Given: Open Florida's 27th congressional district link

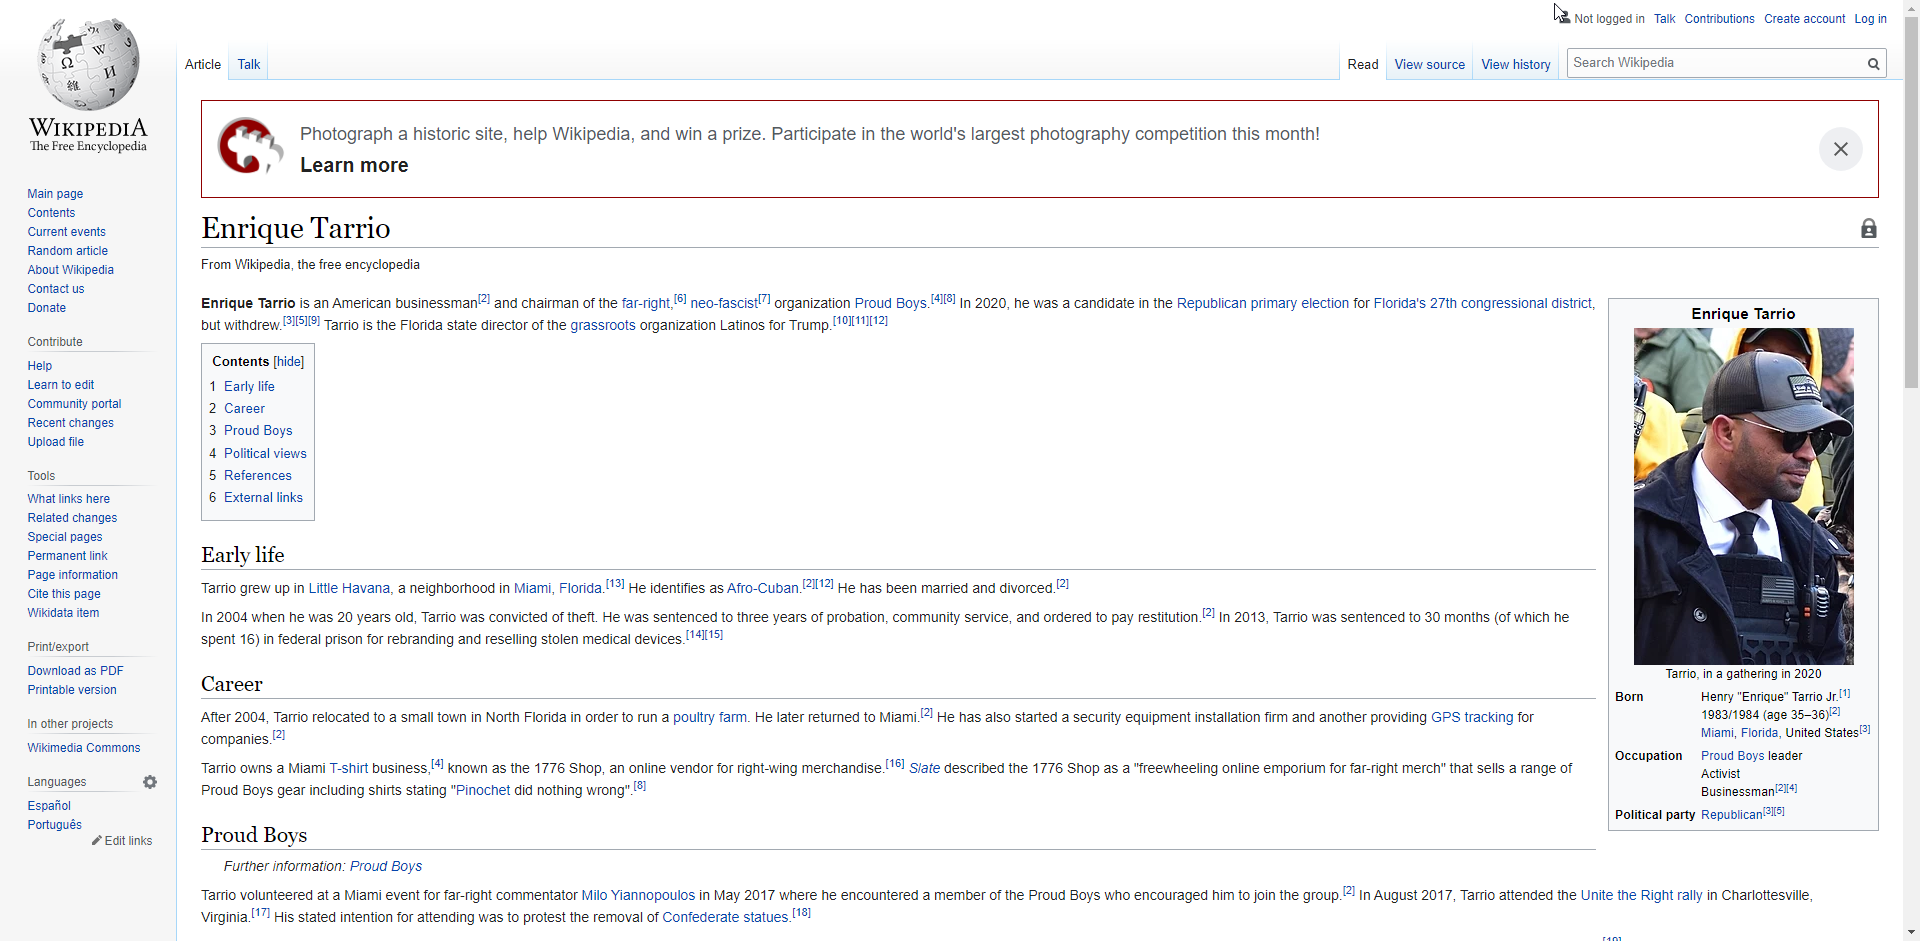Looking at the screenshot, I should coord(1483,303).
